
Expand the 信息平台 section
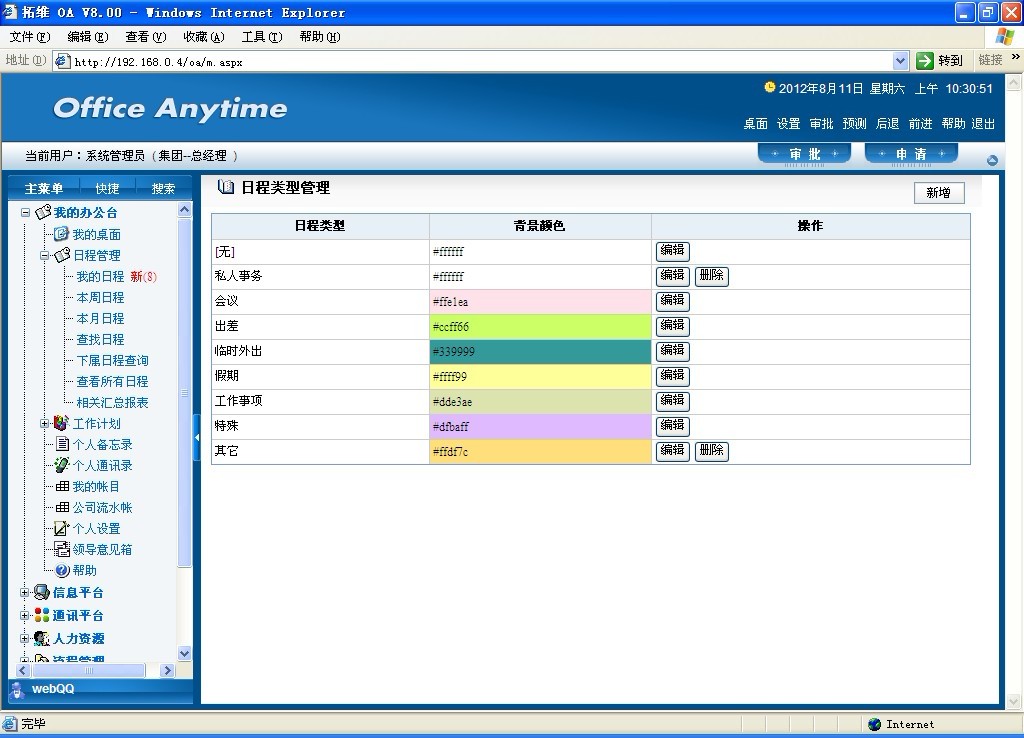pyautogui.click(x=26, y=592)
